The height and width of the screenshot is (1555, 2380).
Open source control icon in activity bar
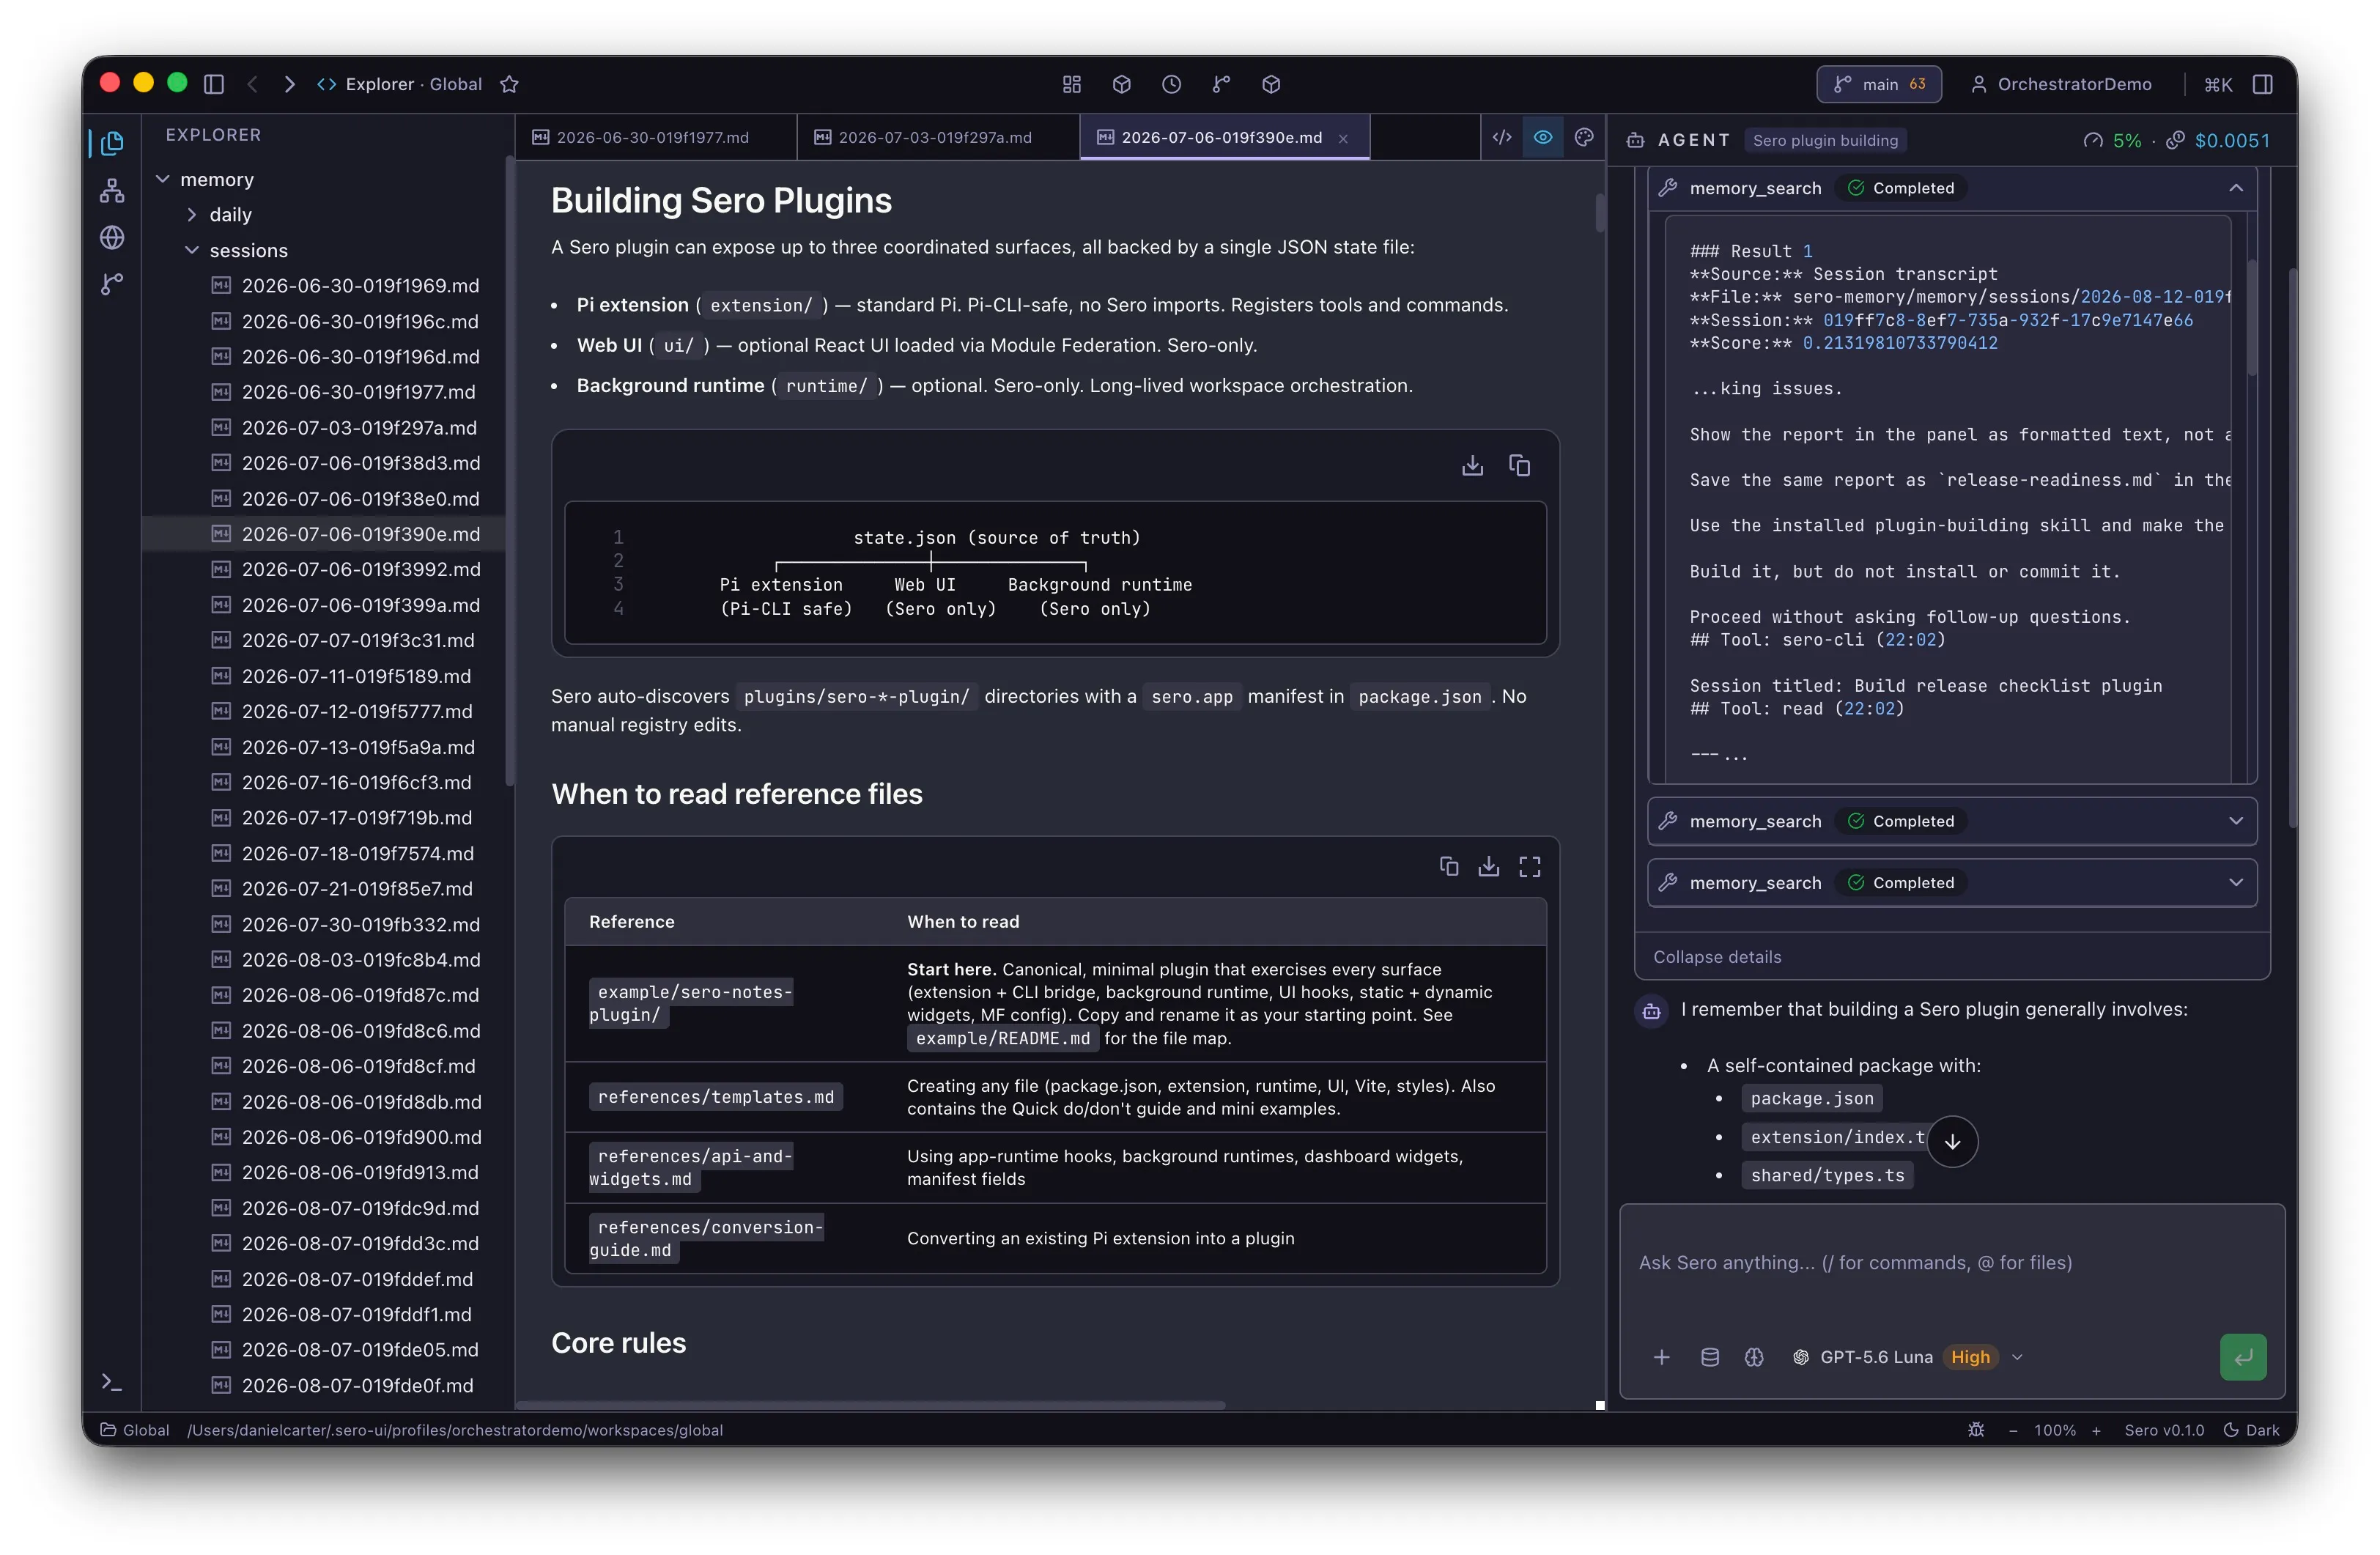[112, 284]
